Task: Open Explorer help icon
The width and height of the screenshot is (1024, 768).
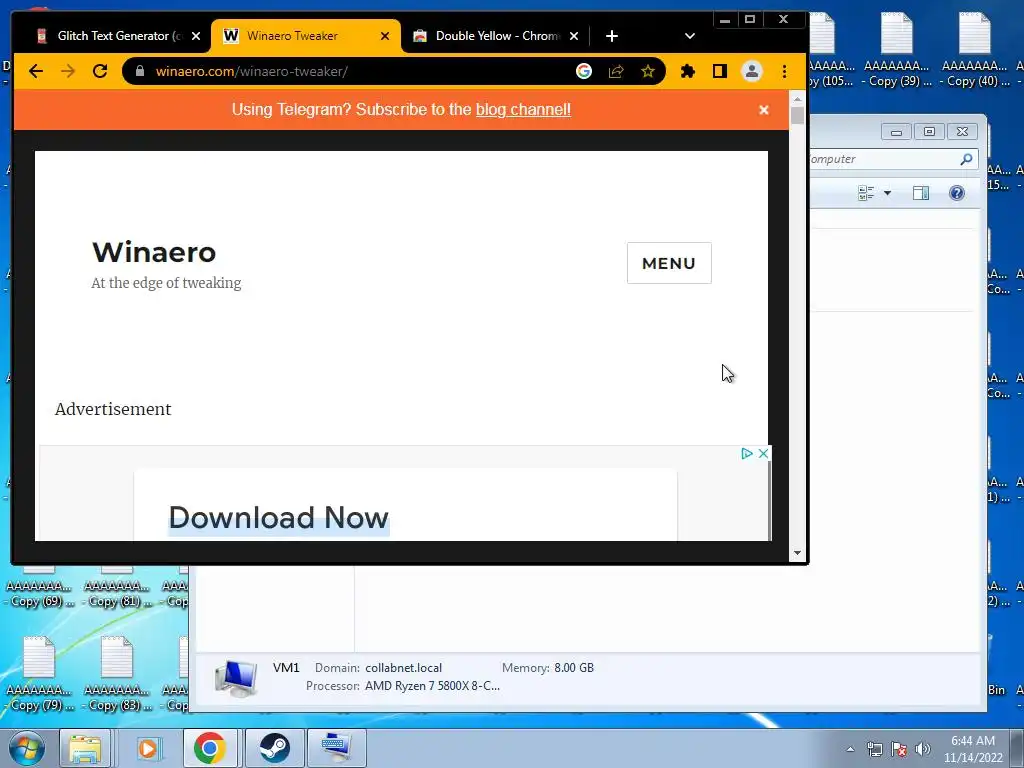Action: [957, 193]
